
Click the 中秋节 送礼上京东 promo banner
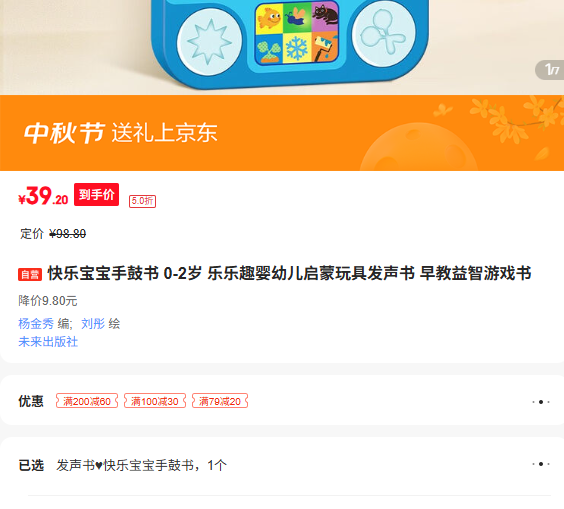point(282,133)
